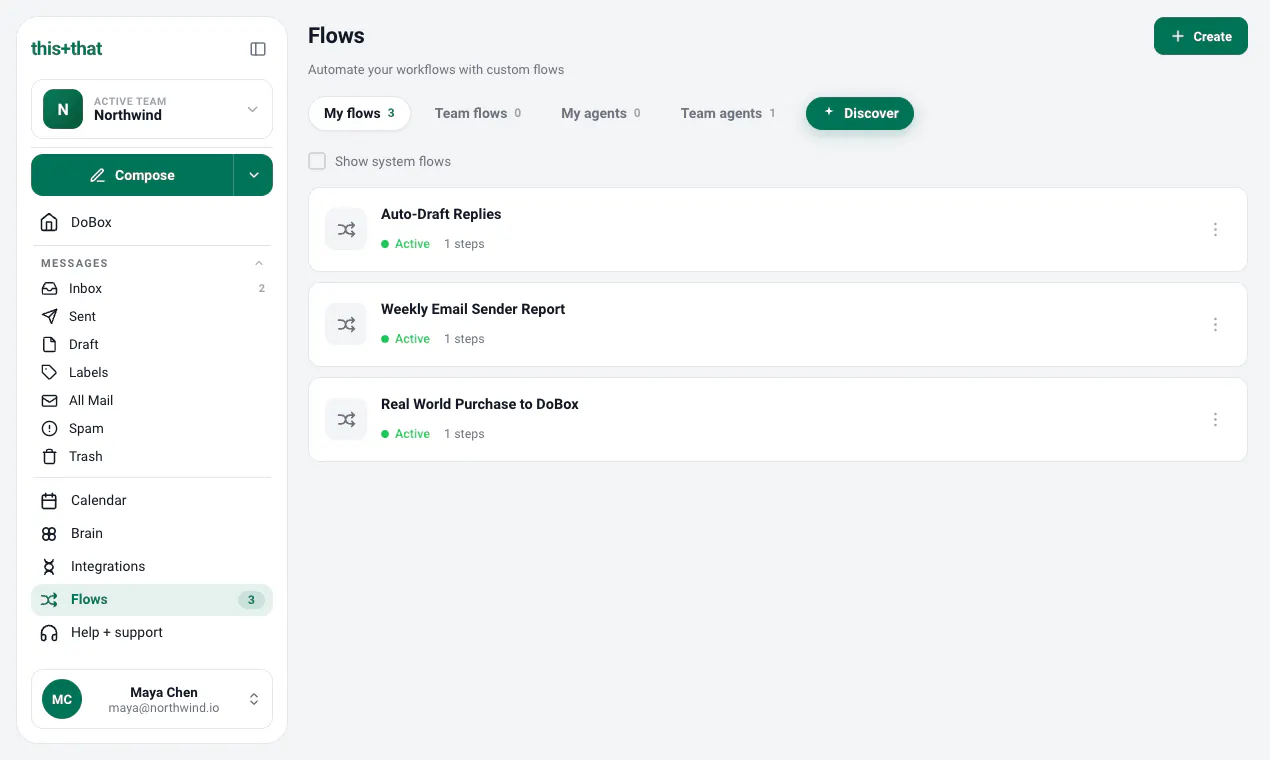Open the Draft document icon
The width and height of the screenshot is (1270, 760).
(x=49, y=344)
